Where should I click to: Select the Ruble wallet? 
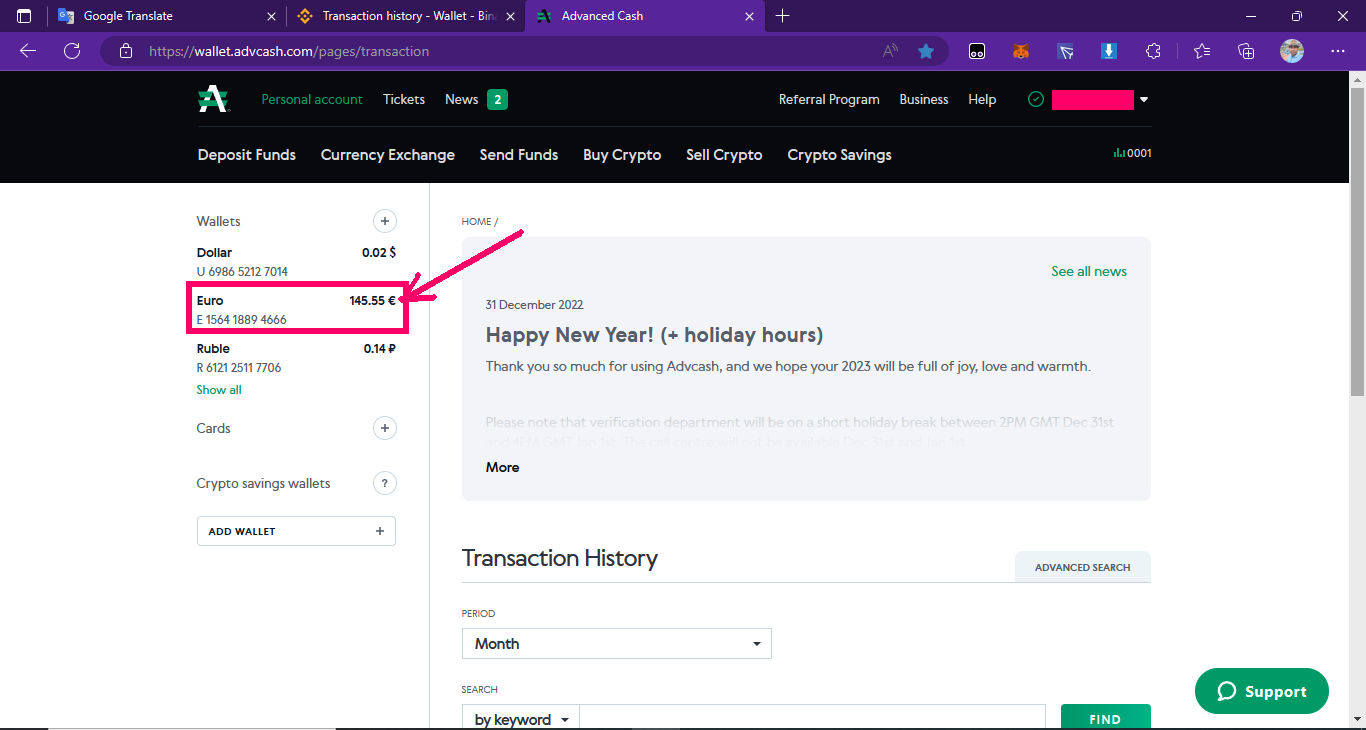point(296,358)
